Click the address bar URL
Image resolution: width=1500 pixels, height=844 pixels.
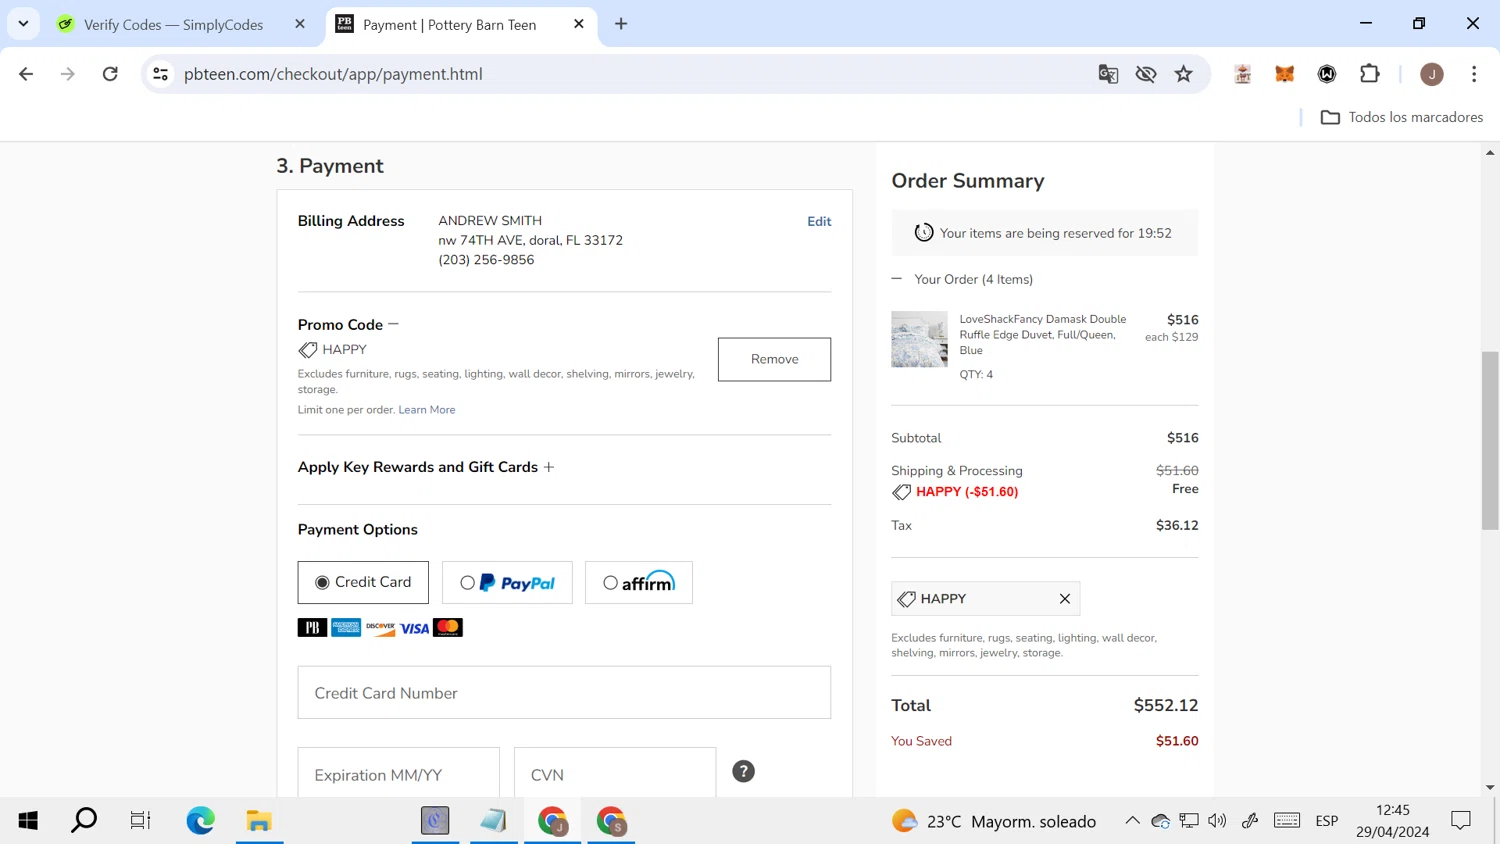tap(333, 74)
